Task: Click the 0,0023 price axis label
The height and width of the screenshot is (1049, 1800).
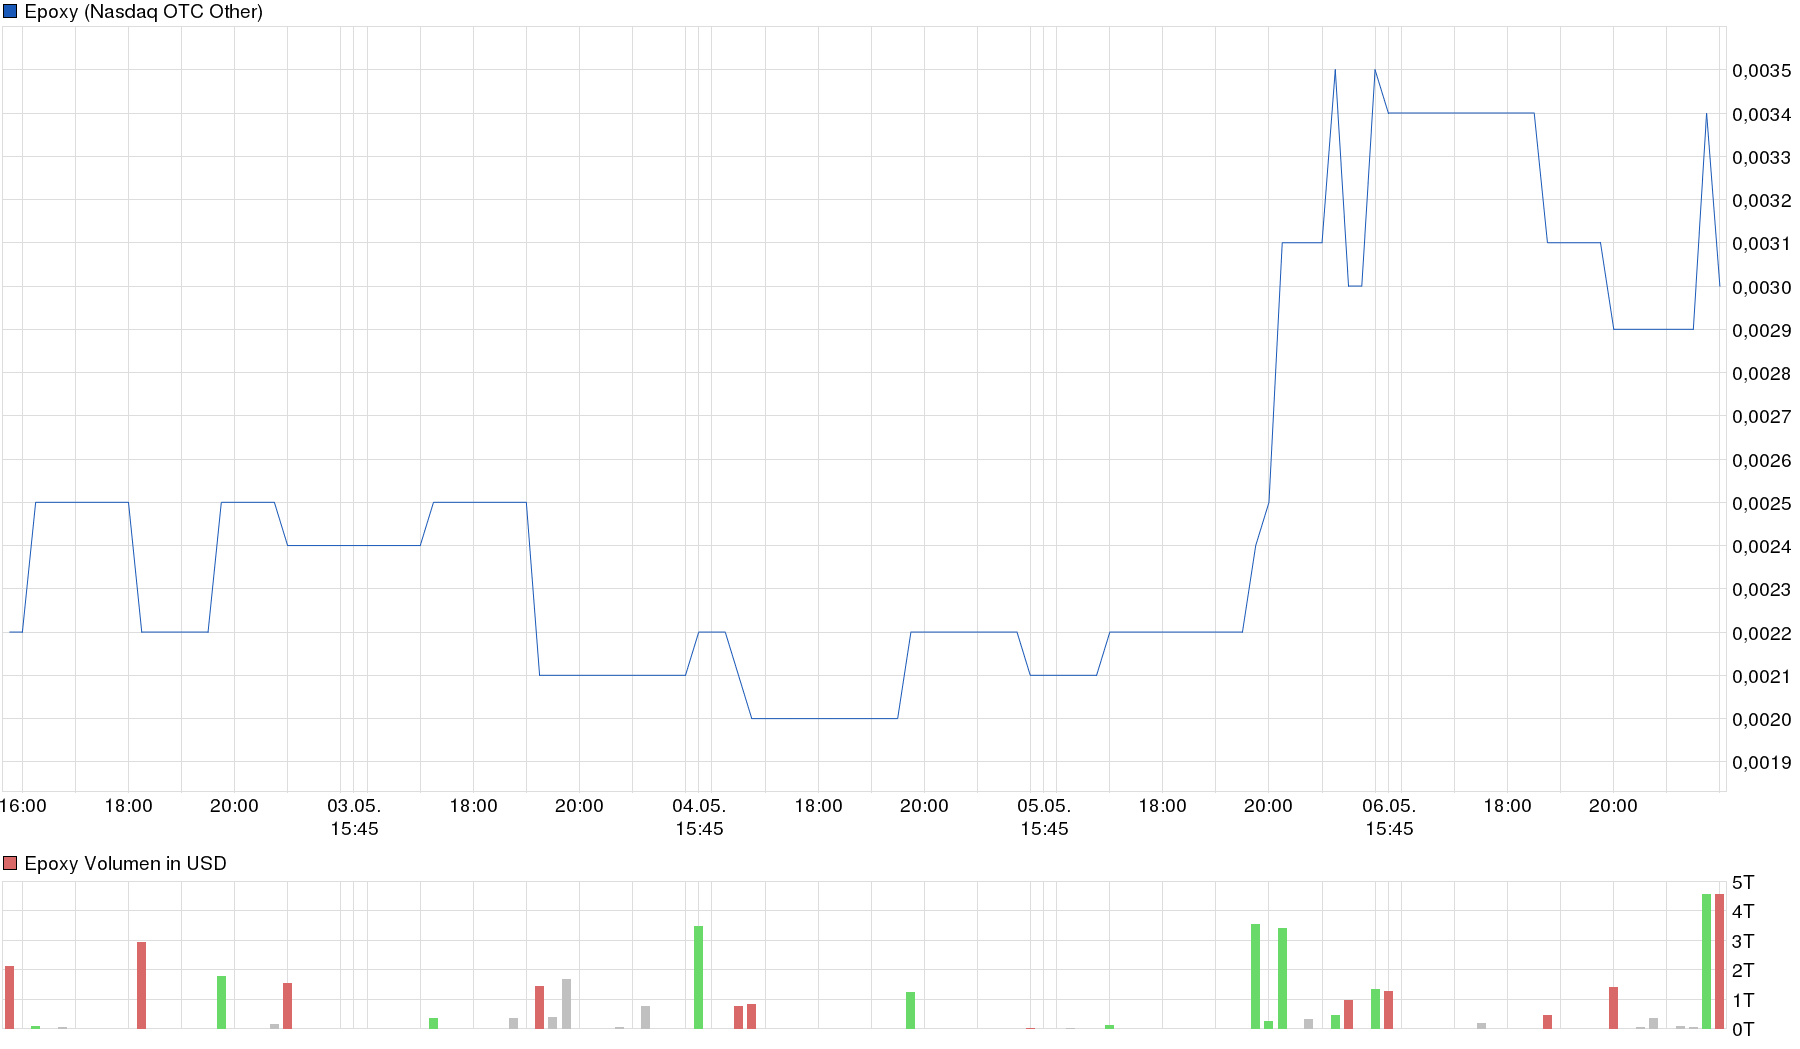Action: [x=1762, y=589]
